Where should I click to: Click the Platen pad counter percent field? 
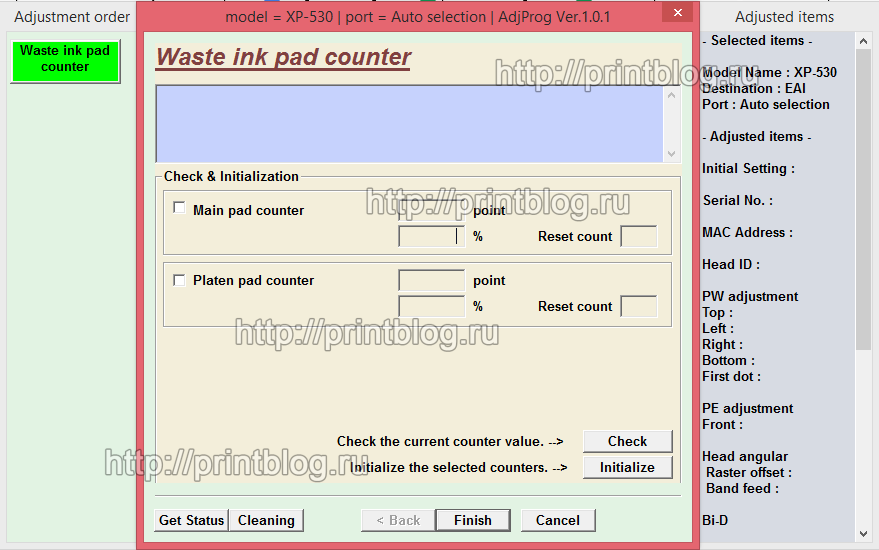pyautogui.click(x=432, y=307)
